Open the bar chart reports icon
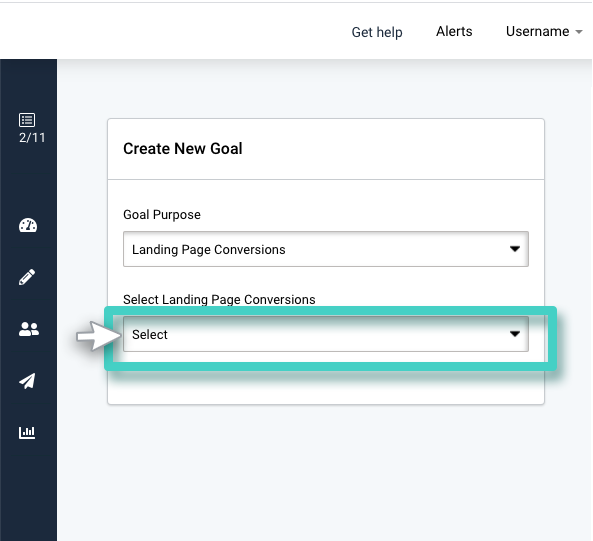593x541 pixels. point(27,432)
